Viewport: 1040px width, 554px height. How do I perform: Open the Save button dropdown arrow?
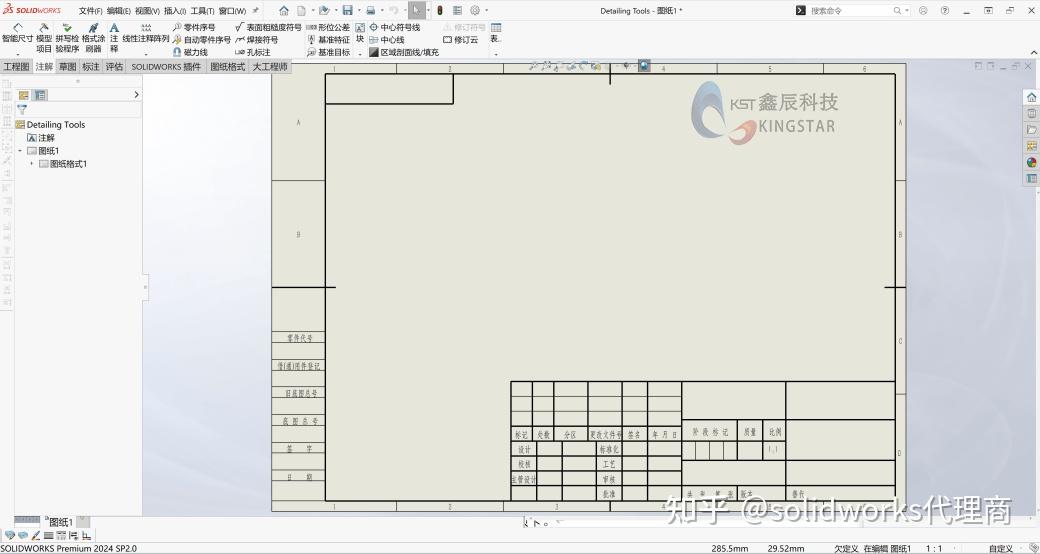coord(358,11)
